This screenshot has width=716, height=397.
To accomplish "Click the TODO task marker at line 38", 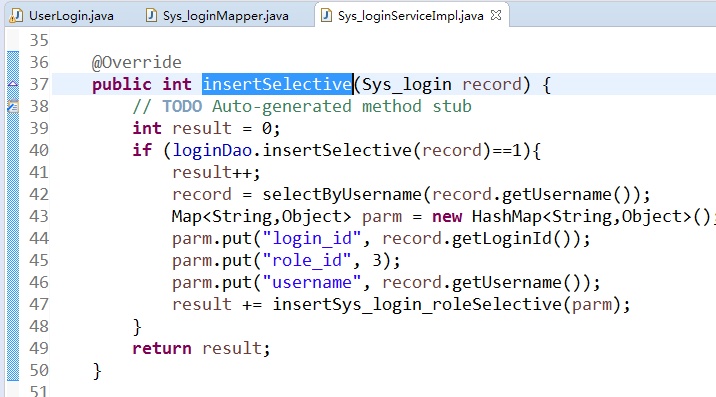I will (13, 106).
